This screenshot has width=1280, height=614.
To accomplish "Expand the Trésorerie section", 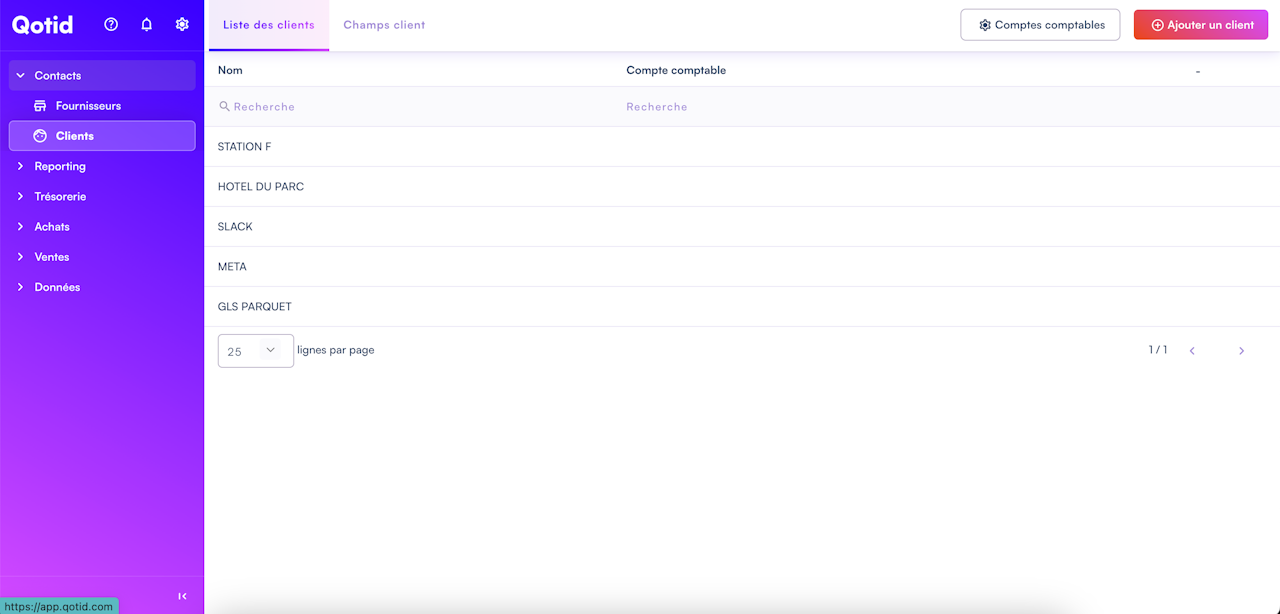I will 102,196.
